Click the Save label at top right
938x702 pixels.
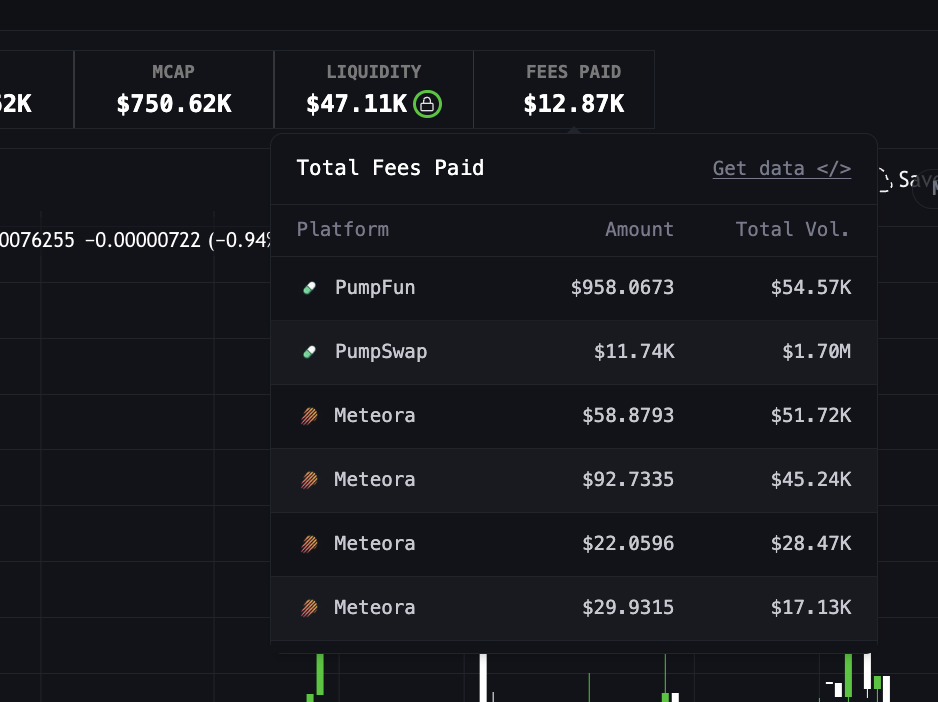(x=912, y=181)
